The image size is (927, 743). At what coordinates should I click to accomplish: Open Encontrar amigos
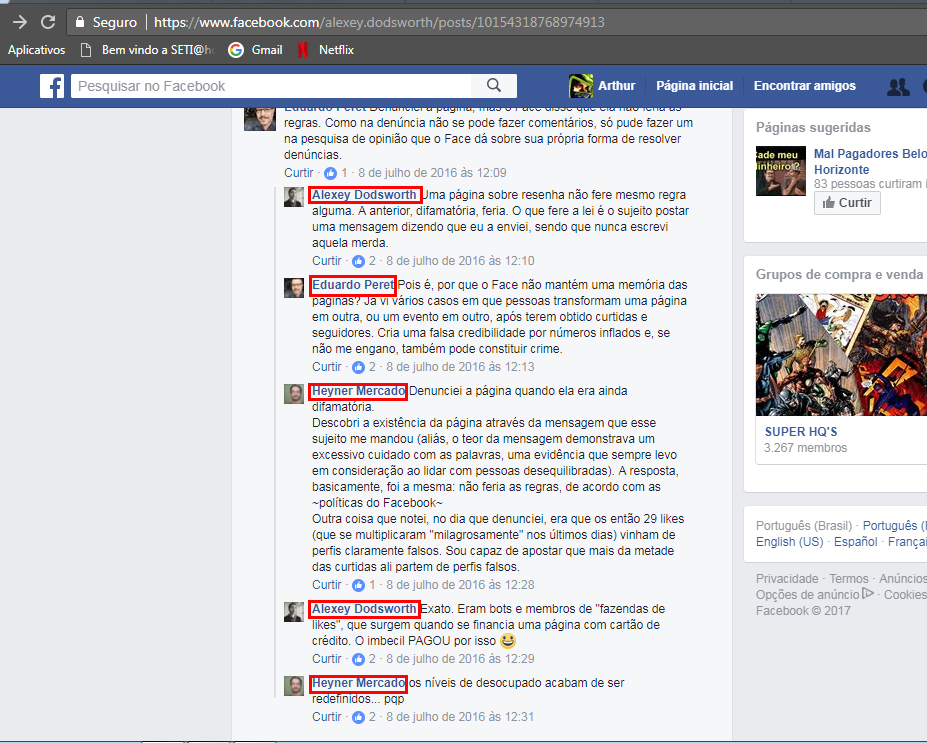tap(804, 86)
